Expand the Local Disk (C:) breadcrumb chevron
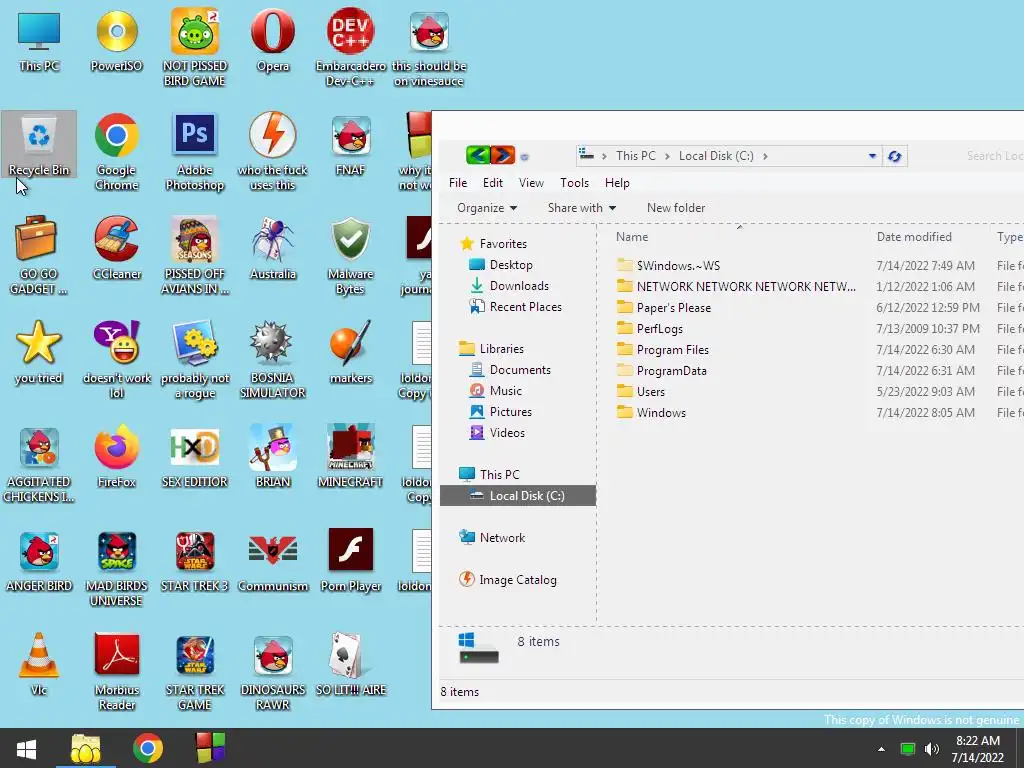Screen dimensions: 1024x768 tap(765, 156)
